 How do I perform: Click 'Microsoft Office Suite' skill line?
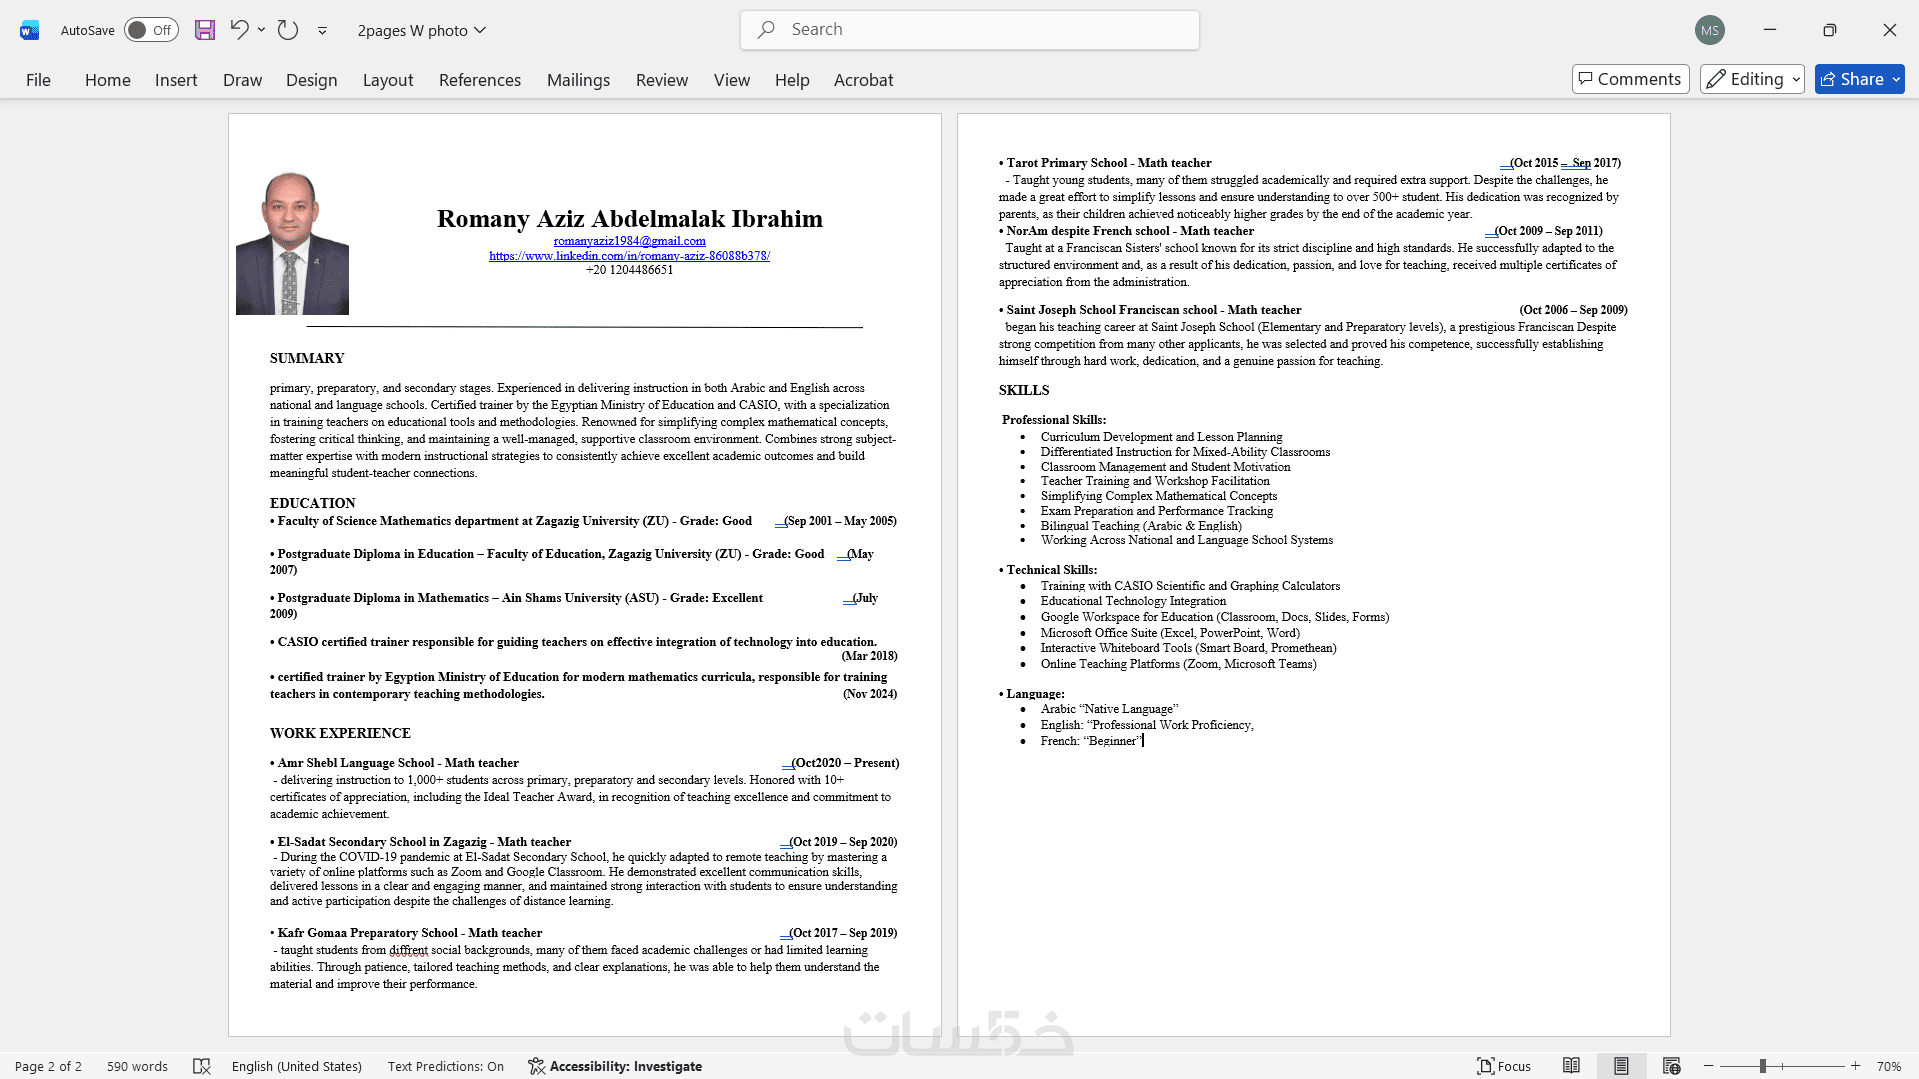(x=1170, y=633)
